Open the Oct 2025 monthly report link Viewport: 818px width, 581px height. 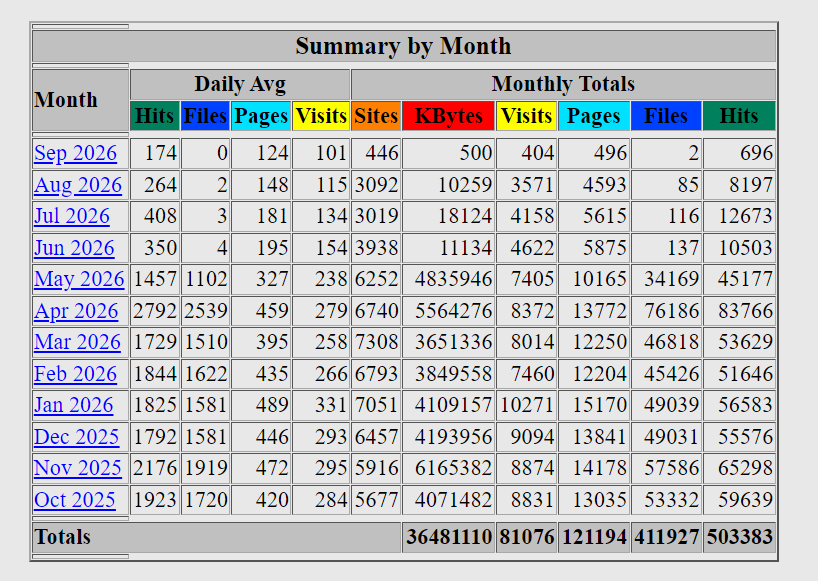[75, 500]
